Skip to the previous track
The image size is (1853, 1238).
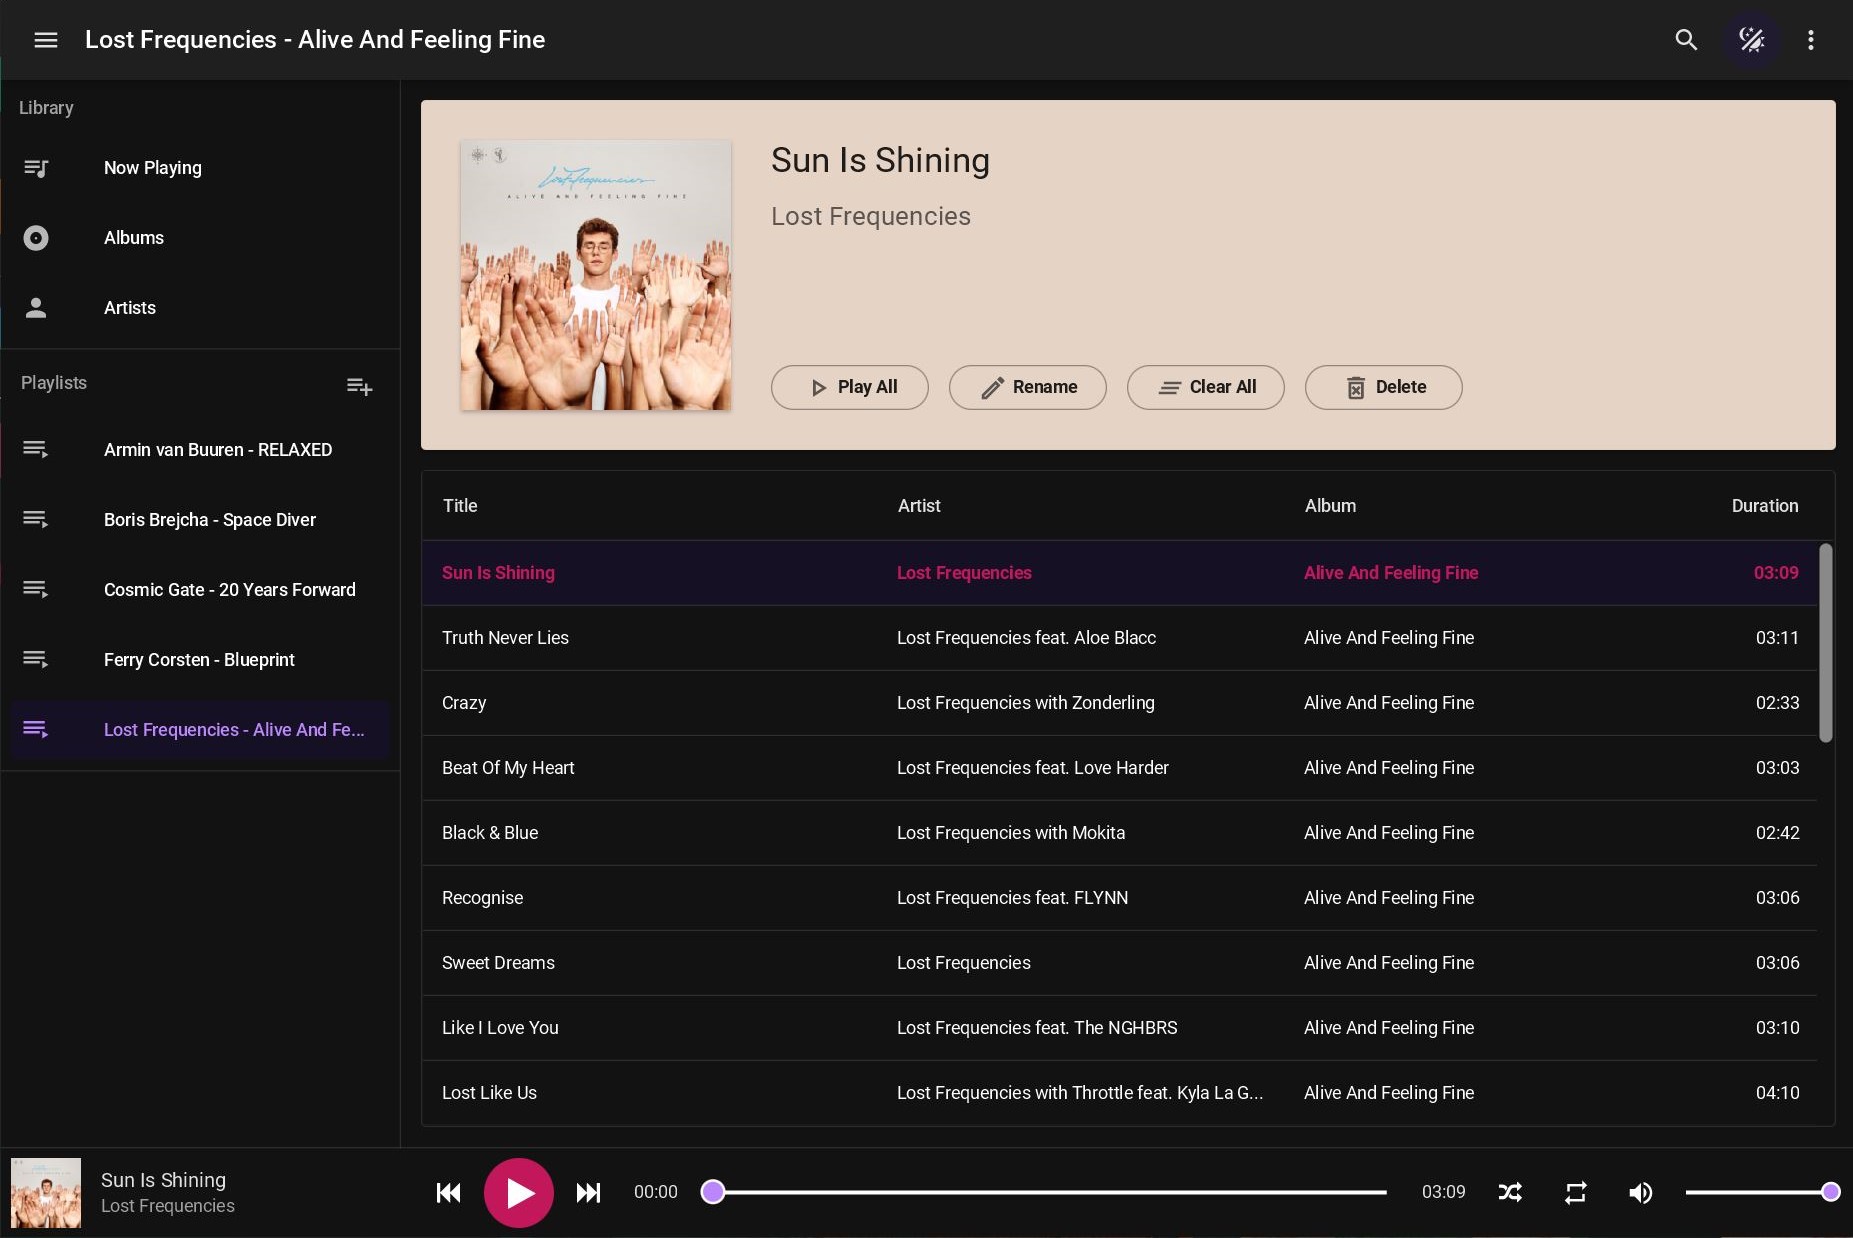(x=449, y=1193)
